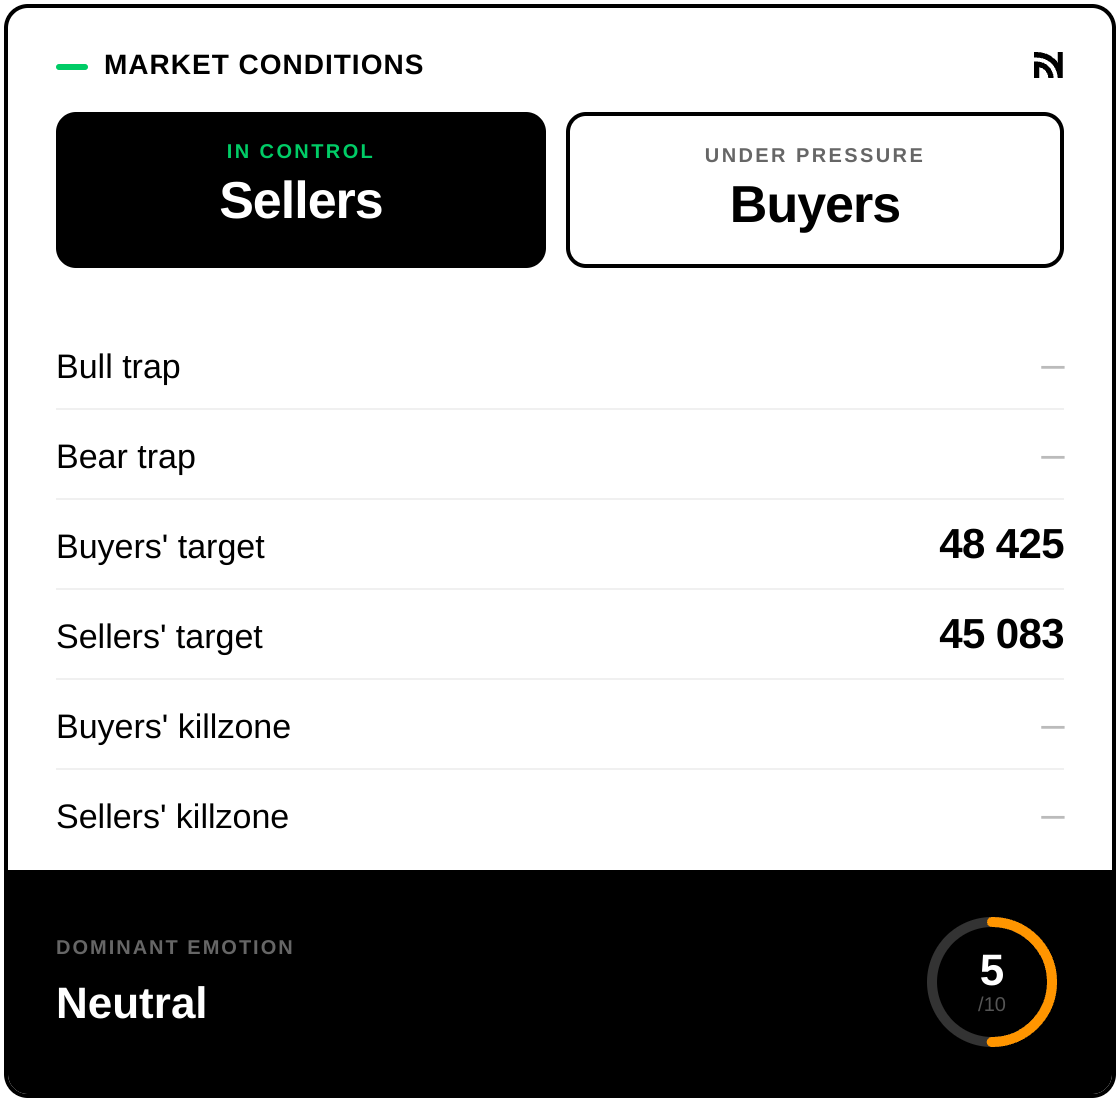Click the Bull trap row label
The image size is (1120, 1102).
coord(118,367)
